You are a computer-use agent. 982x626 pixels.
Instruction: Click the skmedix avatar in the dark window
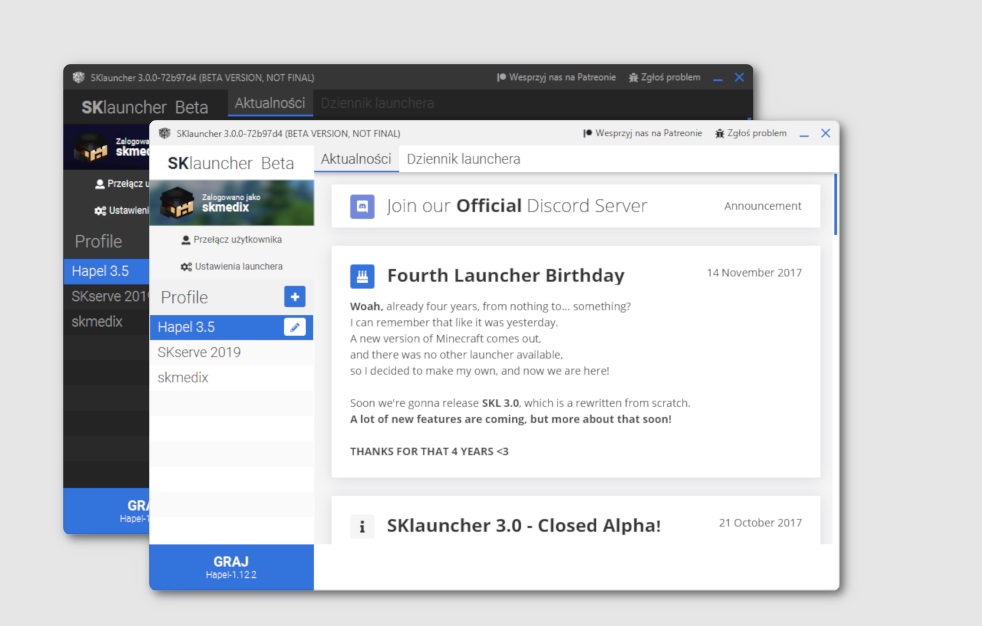(x=91, y=148)
